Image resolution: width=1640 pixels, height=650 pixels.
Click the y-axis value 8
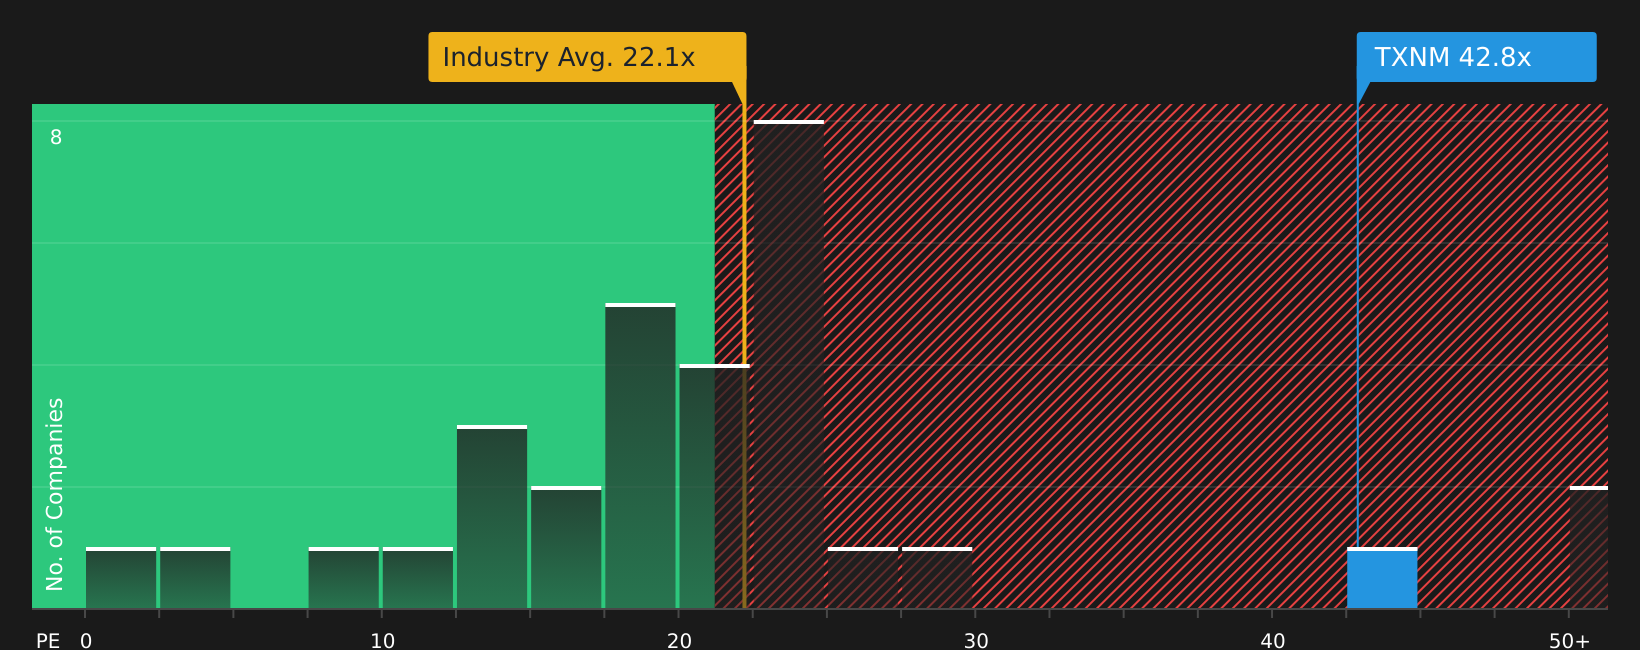point(56,138)
